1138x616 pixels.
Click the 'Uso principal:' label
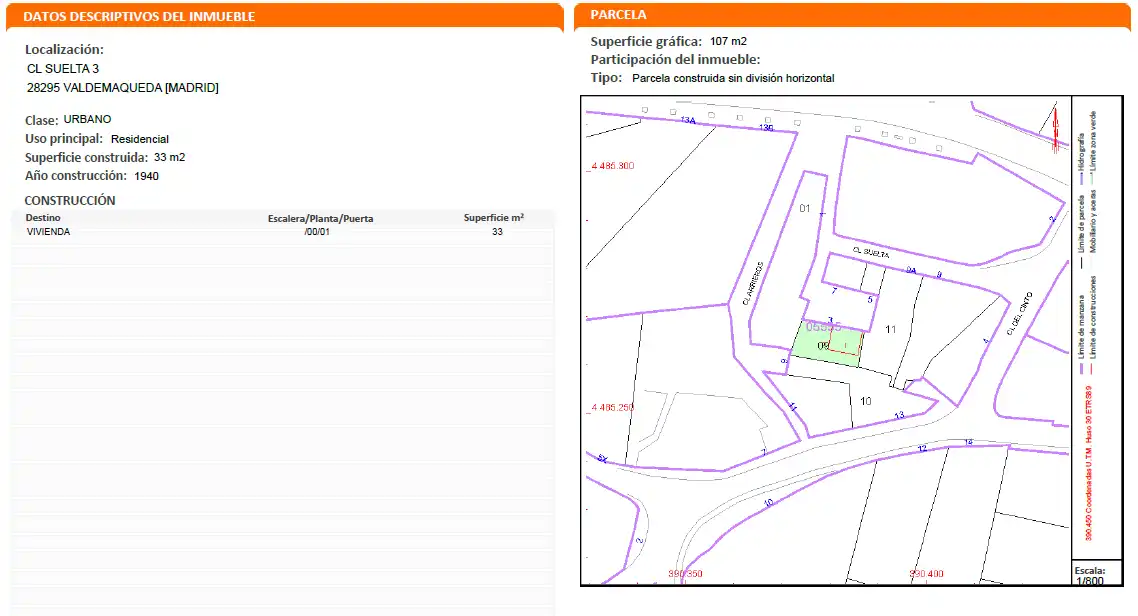click(64, 139)
